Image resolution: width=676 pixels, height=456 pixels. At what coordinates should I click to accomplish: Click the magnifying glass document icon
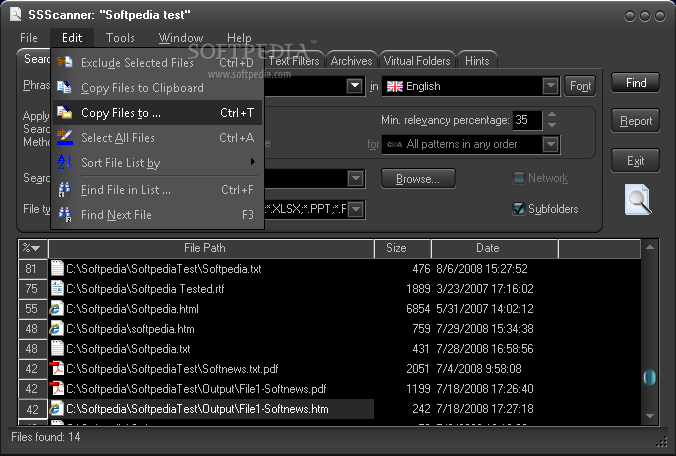click(638, 200)
